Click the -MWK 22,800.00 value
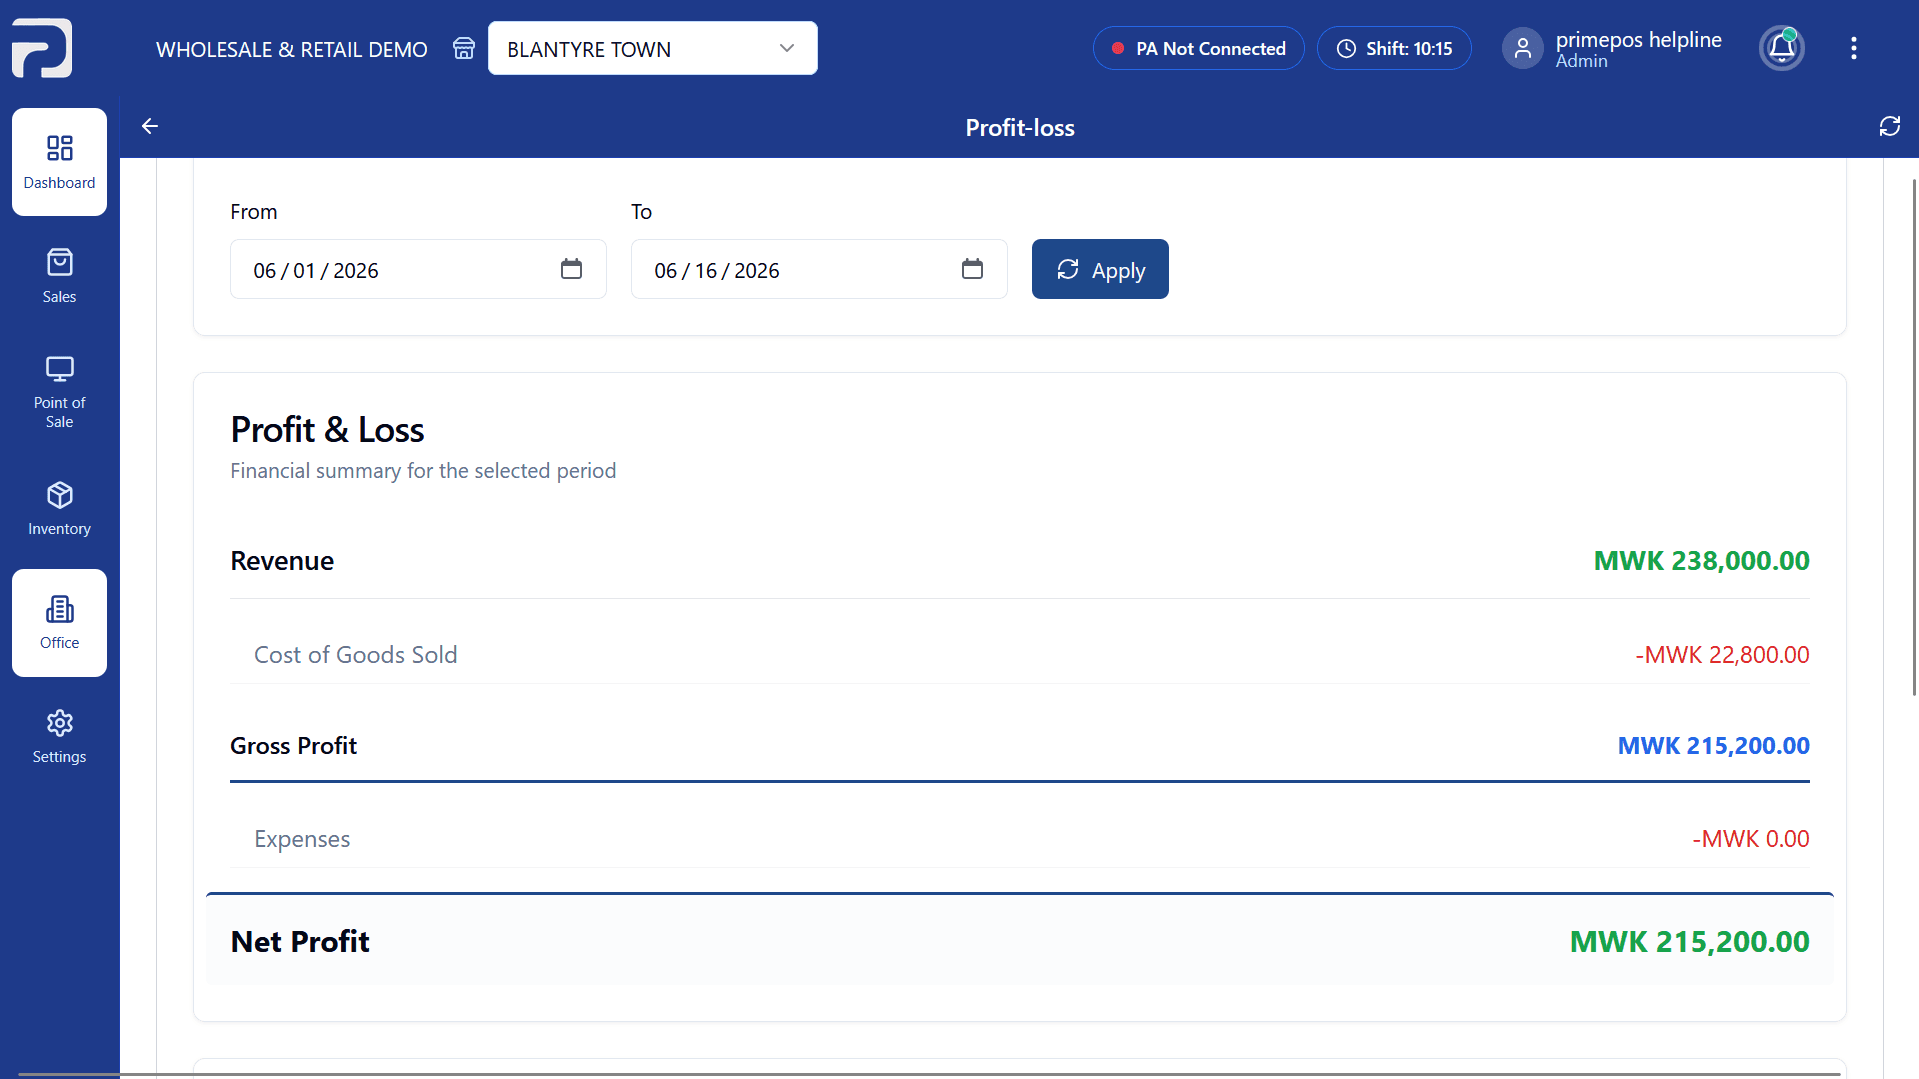The width and height of the screenshot is (1919, 1079). coord(1722,654)
